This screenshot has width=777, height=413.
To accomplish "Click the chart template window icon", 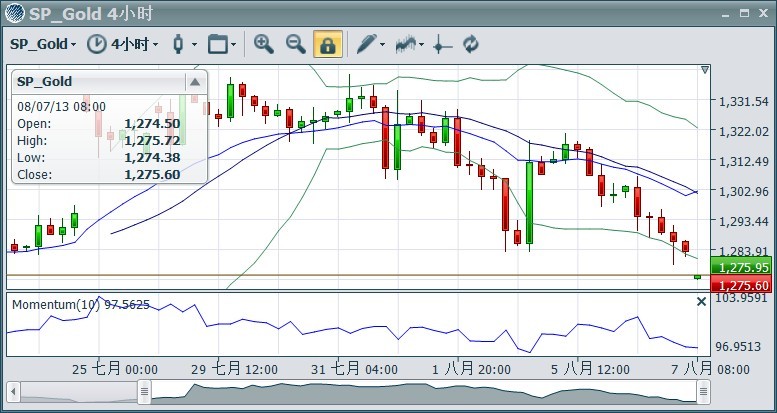I will [x=218, y=44].
